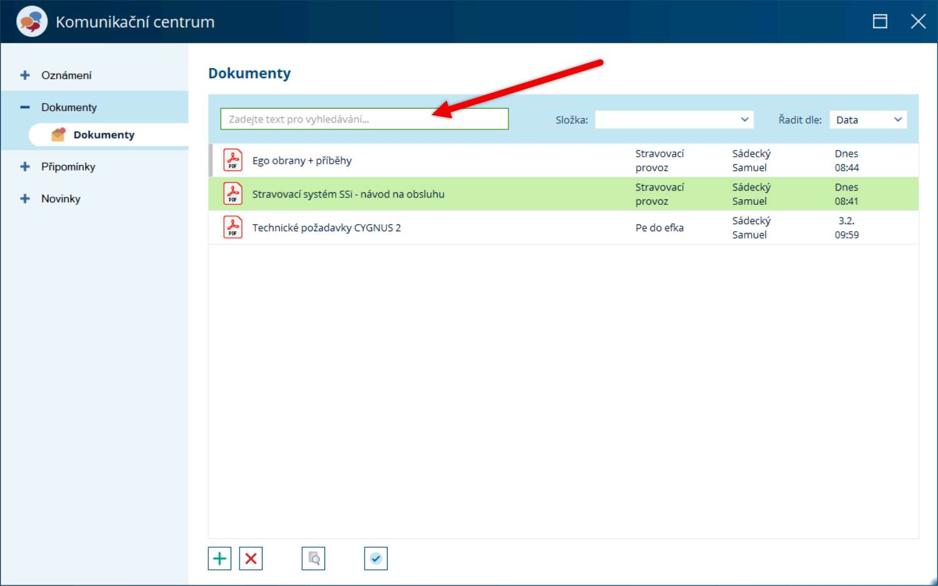The height and width of the screenshot is (586, 938).
Task: Open the Složka folder dropdown
Action: pos(674,120)
